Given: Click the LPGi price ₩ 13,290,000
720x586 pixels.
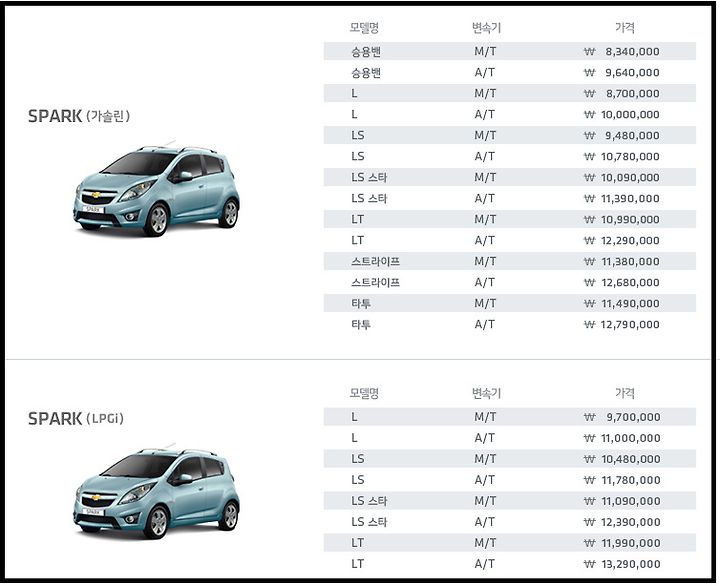Looking at the screenshot, I should (x=622, y=564).
